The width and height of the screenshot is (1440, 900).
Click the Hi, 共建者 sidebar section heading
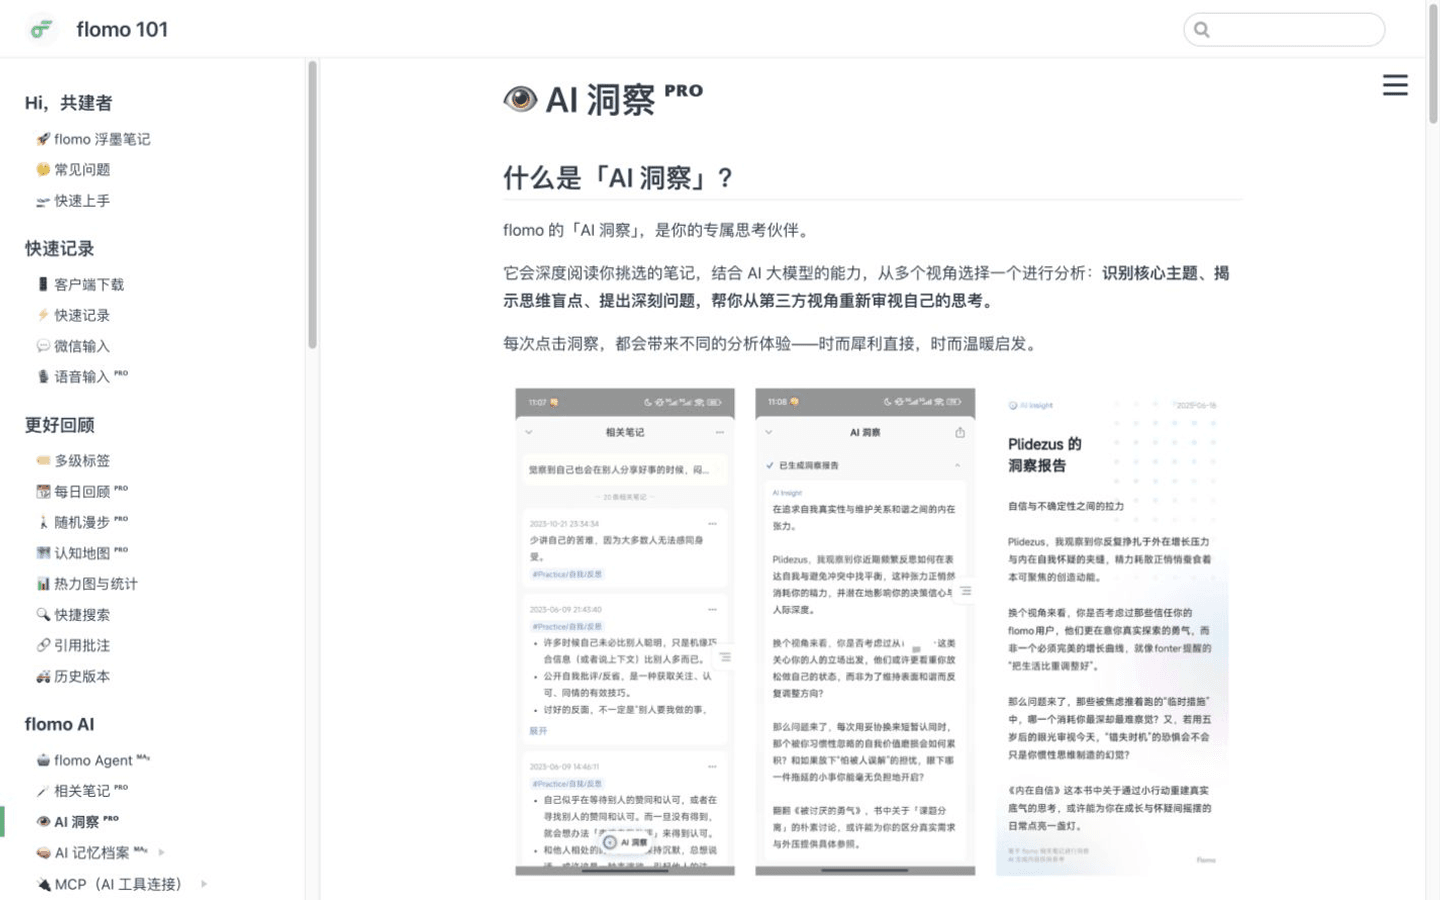tap(69, 103)
